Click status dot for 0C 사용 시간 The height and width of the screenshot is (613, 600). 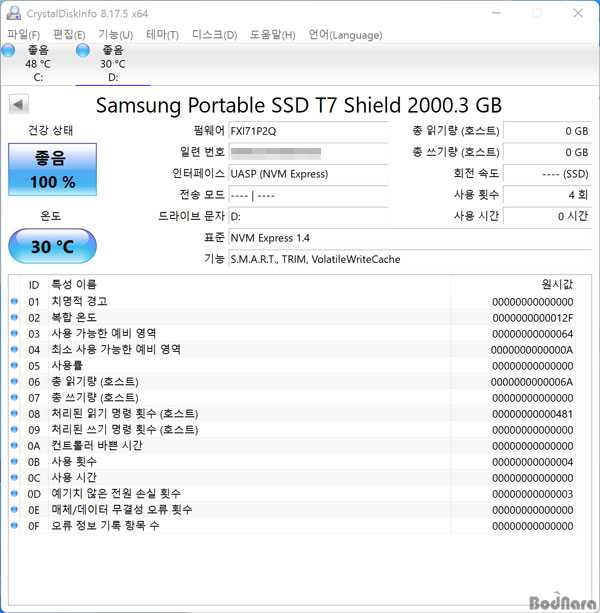(x=14, y=477)
